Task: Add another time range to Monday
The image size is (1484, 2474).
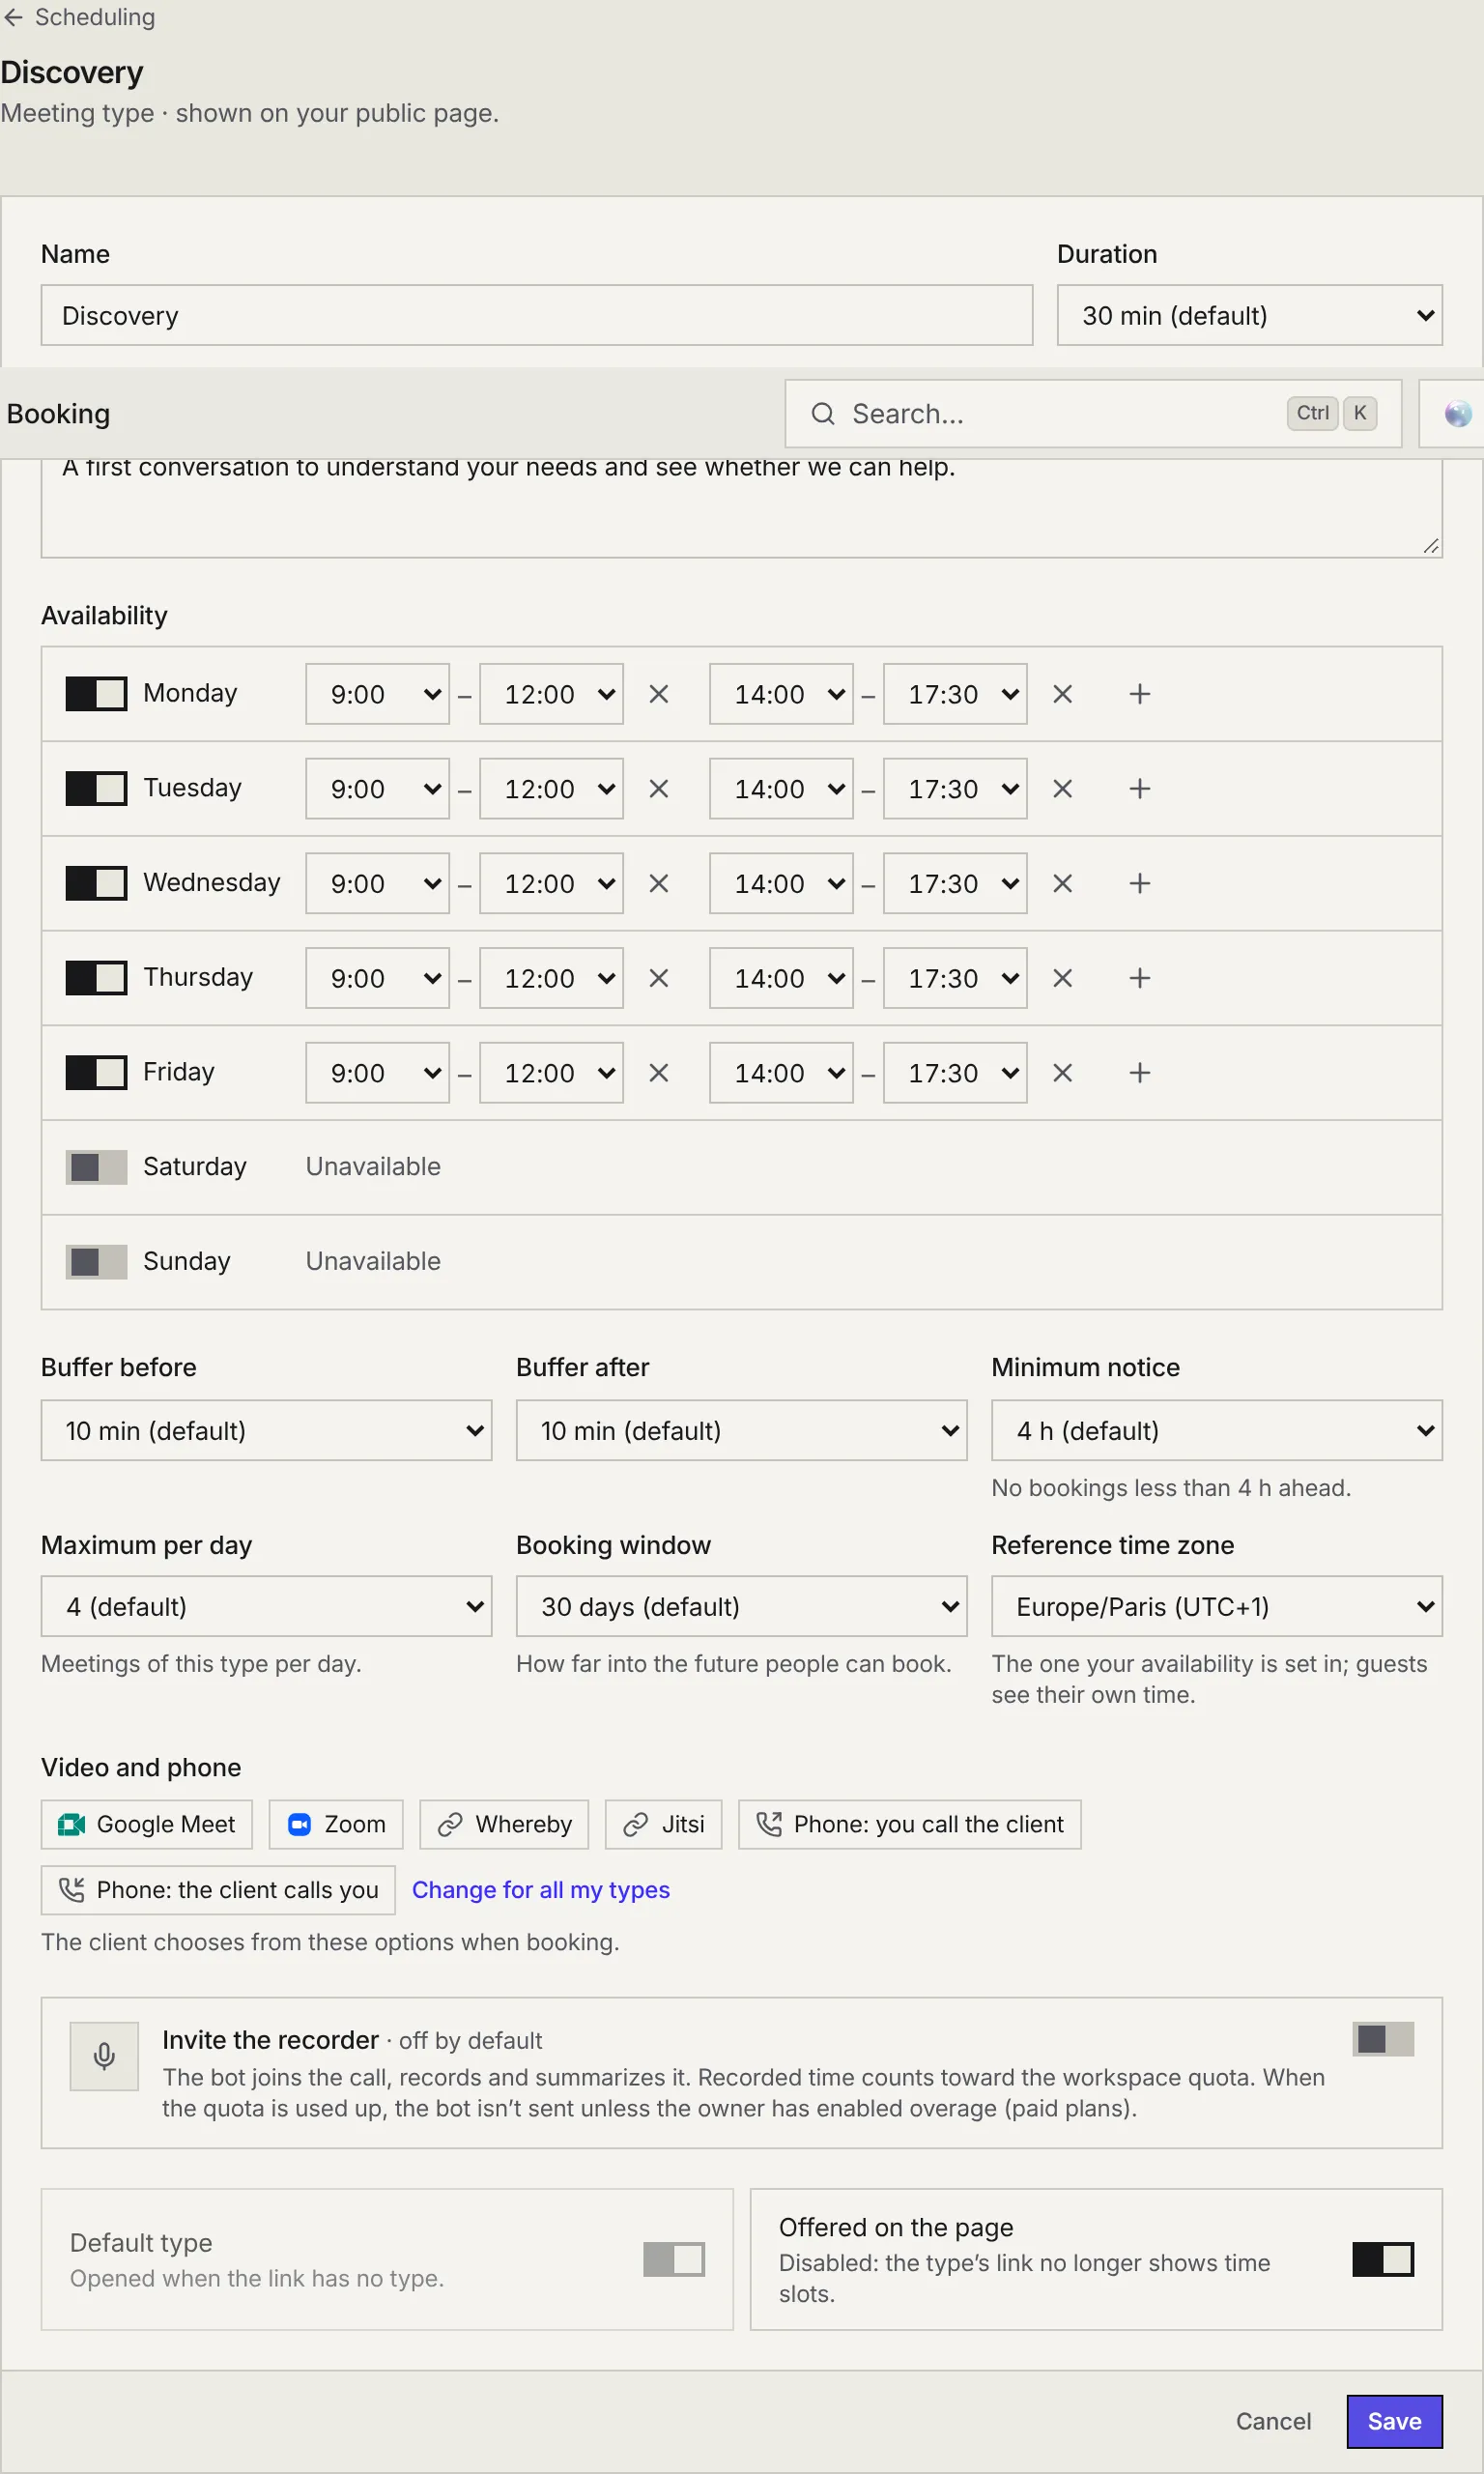Action: point(1139,694)
